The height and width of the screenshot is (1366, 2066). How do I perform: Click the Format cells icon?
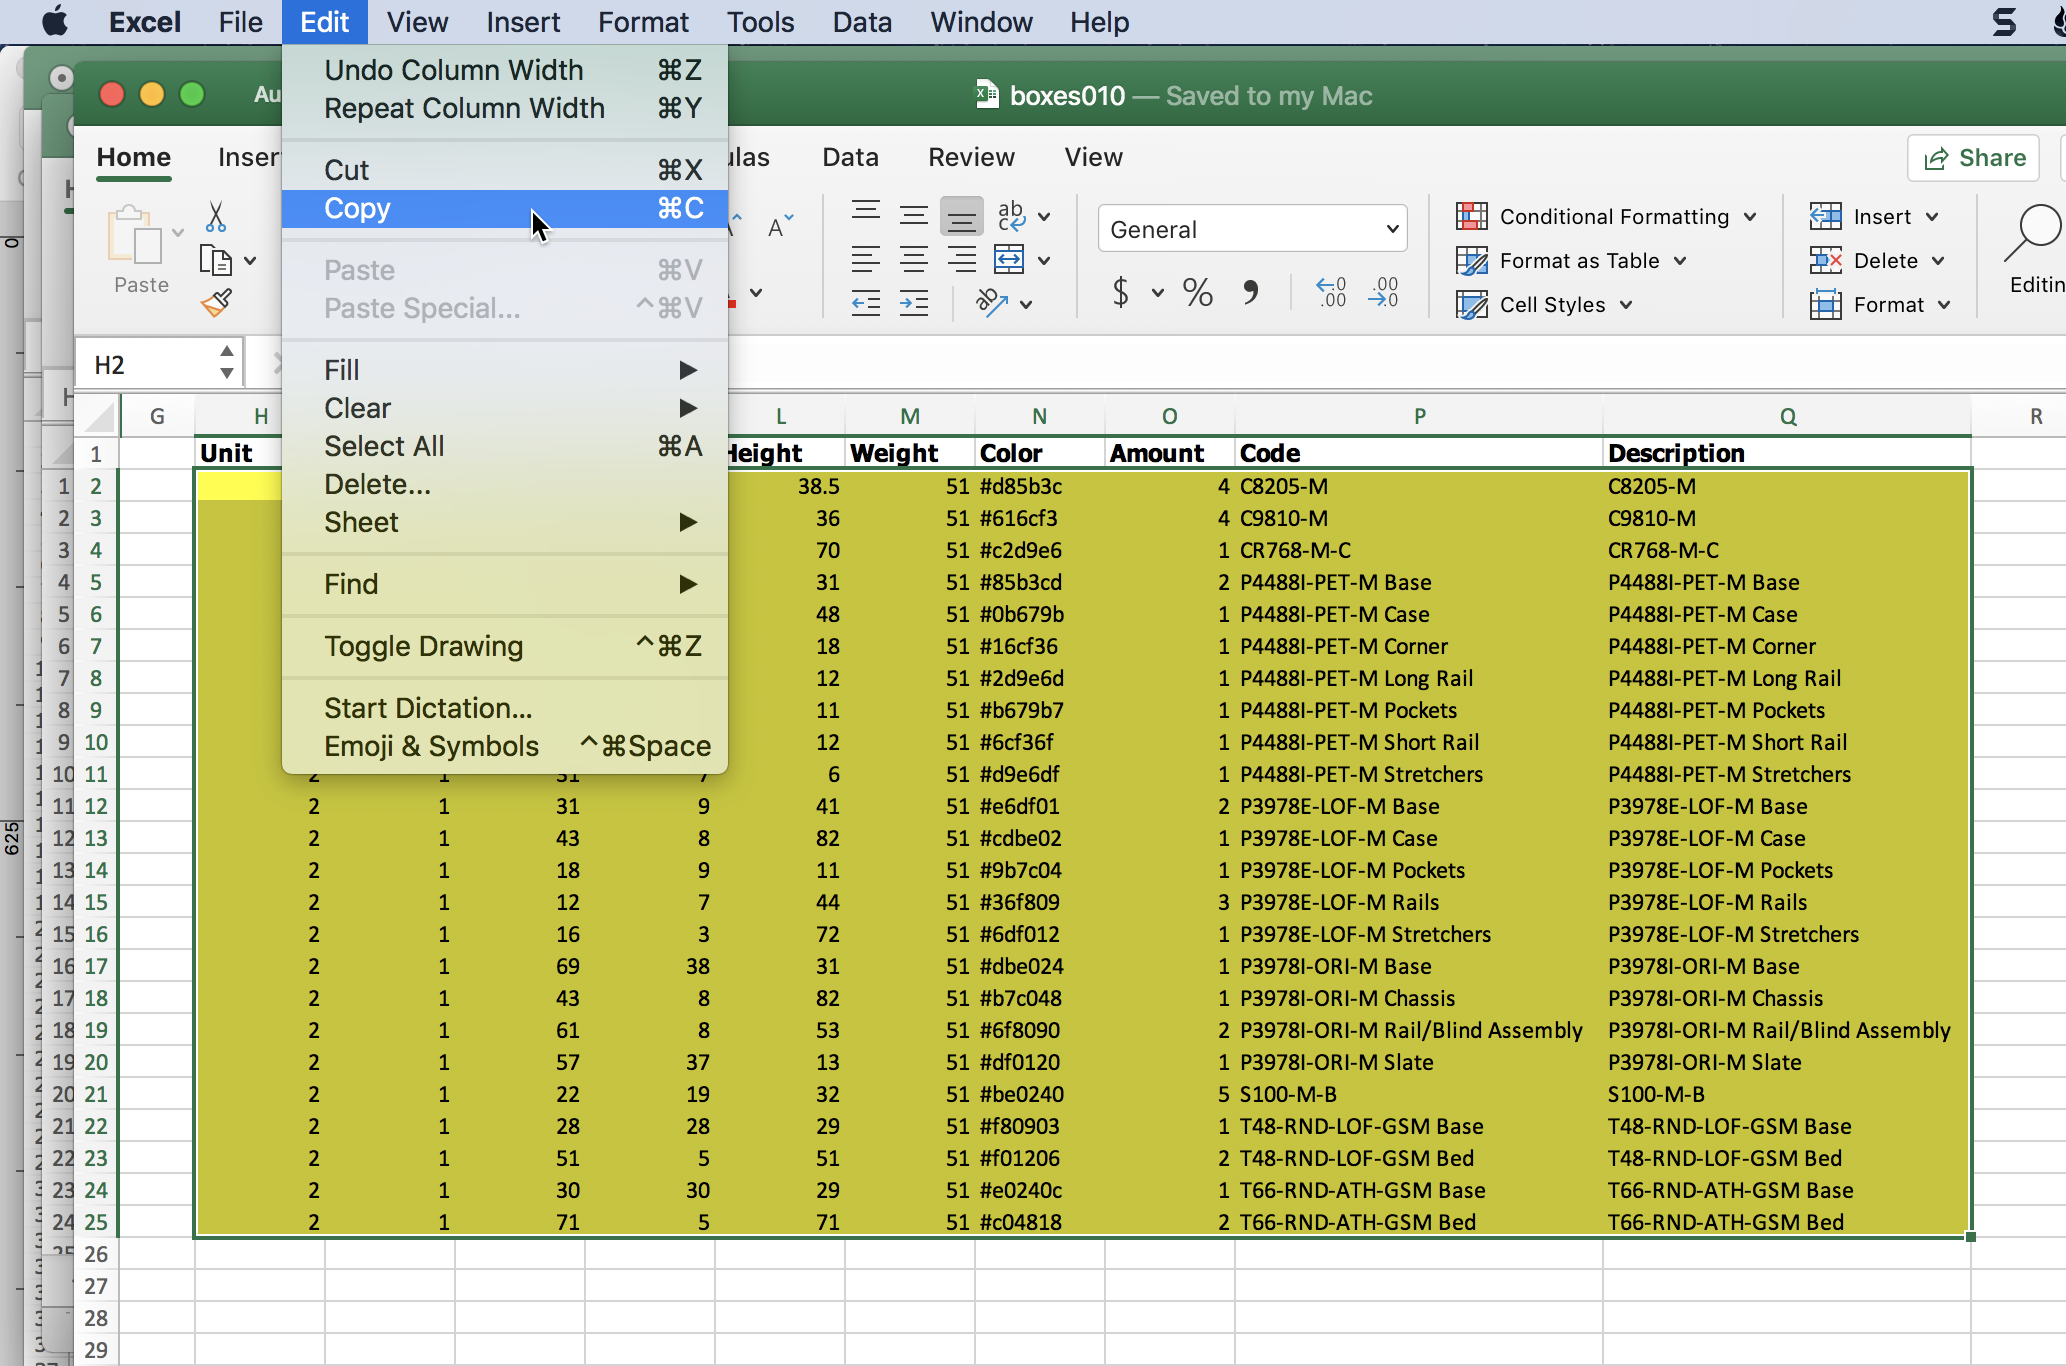pos(1825,305)
